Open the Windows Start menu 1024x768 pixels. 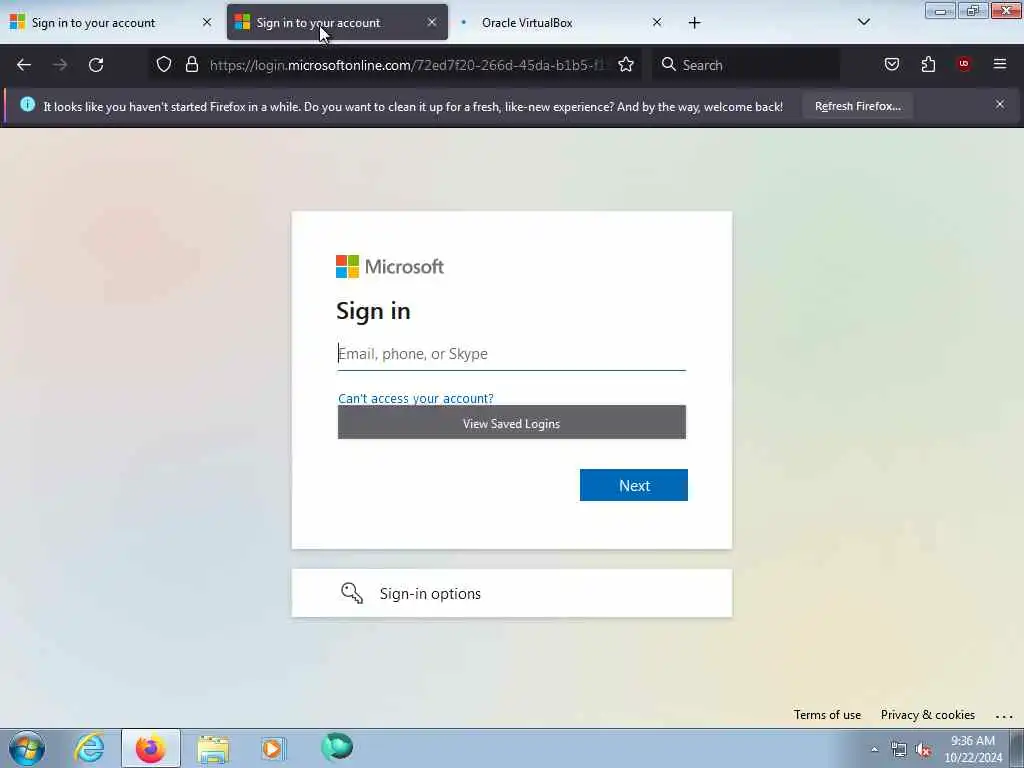click(x=27, y=748)
